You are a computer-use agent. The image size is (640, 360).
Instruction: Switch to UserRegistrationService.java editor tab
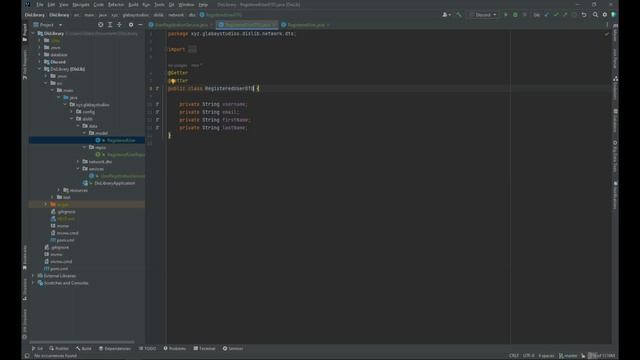click(x=182, y=25)
